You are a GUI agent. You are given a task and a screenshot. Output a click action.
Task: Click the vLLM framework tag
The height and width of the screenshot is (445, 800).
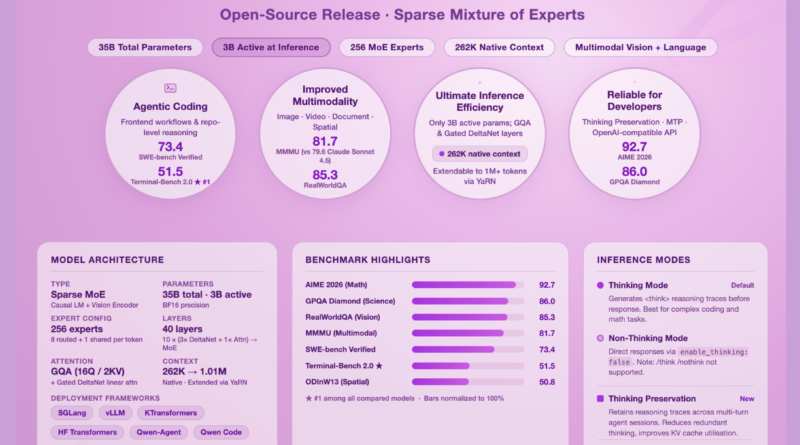pos(115,413)
